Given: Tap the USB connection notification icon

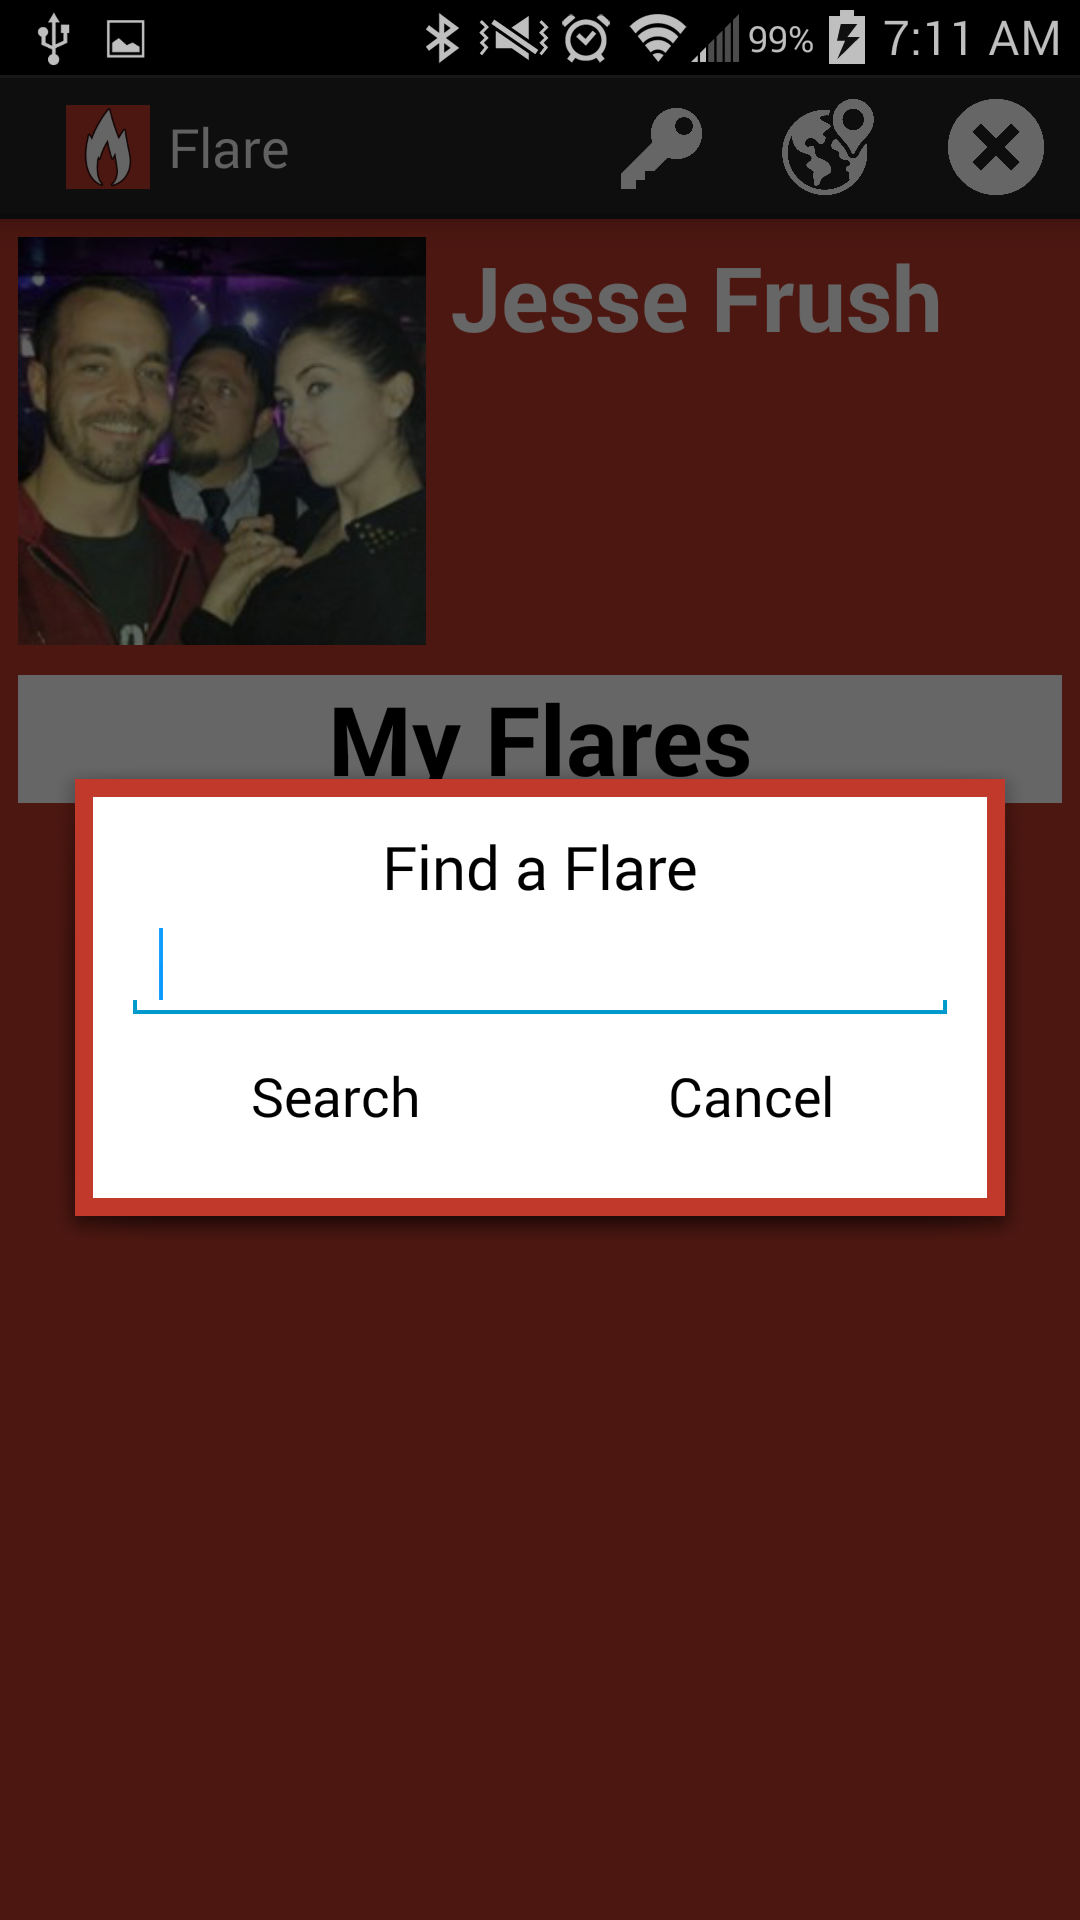Looking at the screenshot, I should click(x=53, y=40).
